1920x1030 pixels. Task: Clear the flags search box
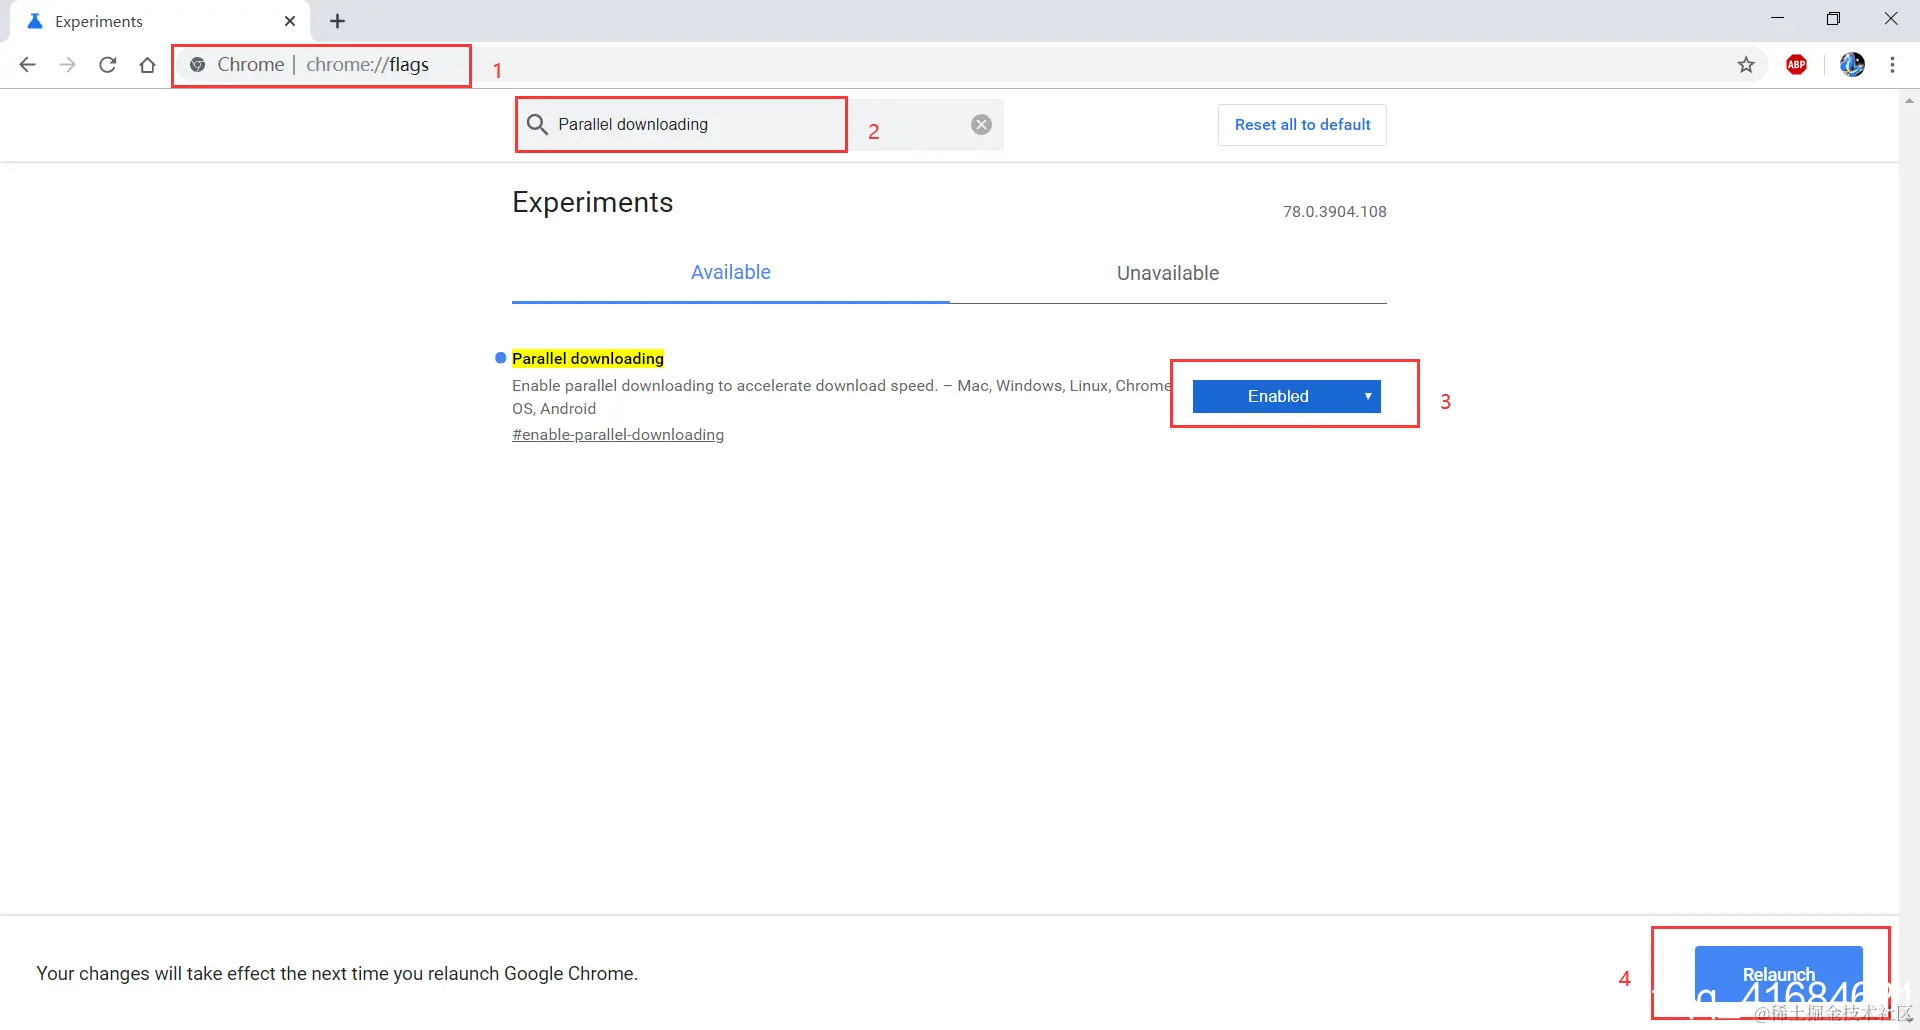[x=982, y=124]
